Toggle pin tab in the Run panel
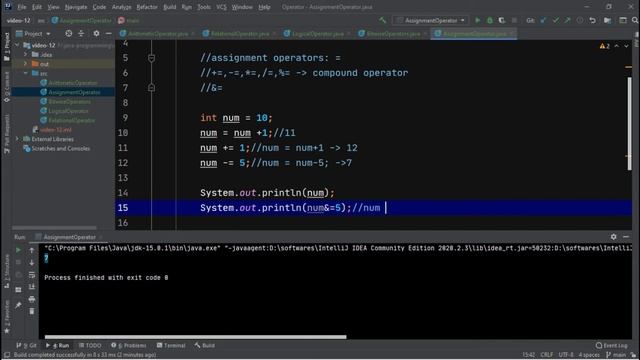 click(x=18, y=305)
